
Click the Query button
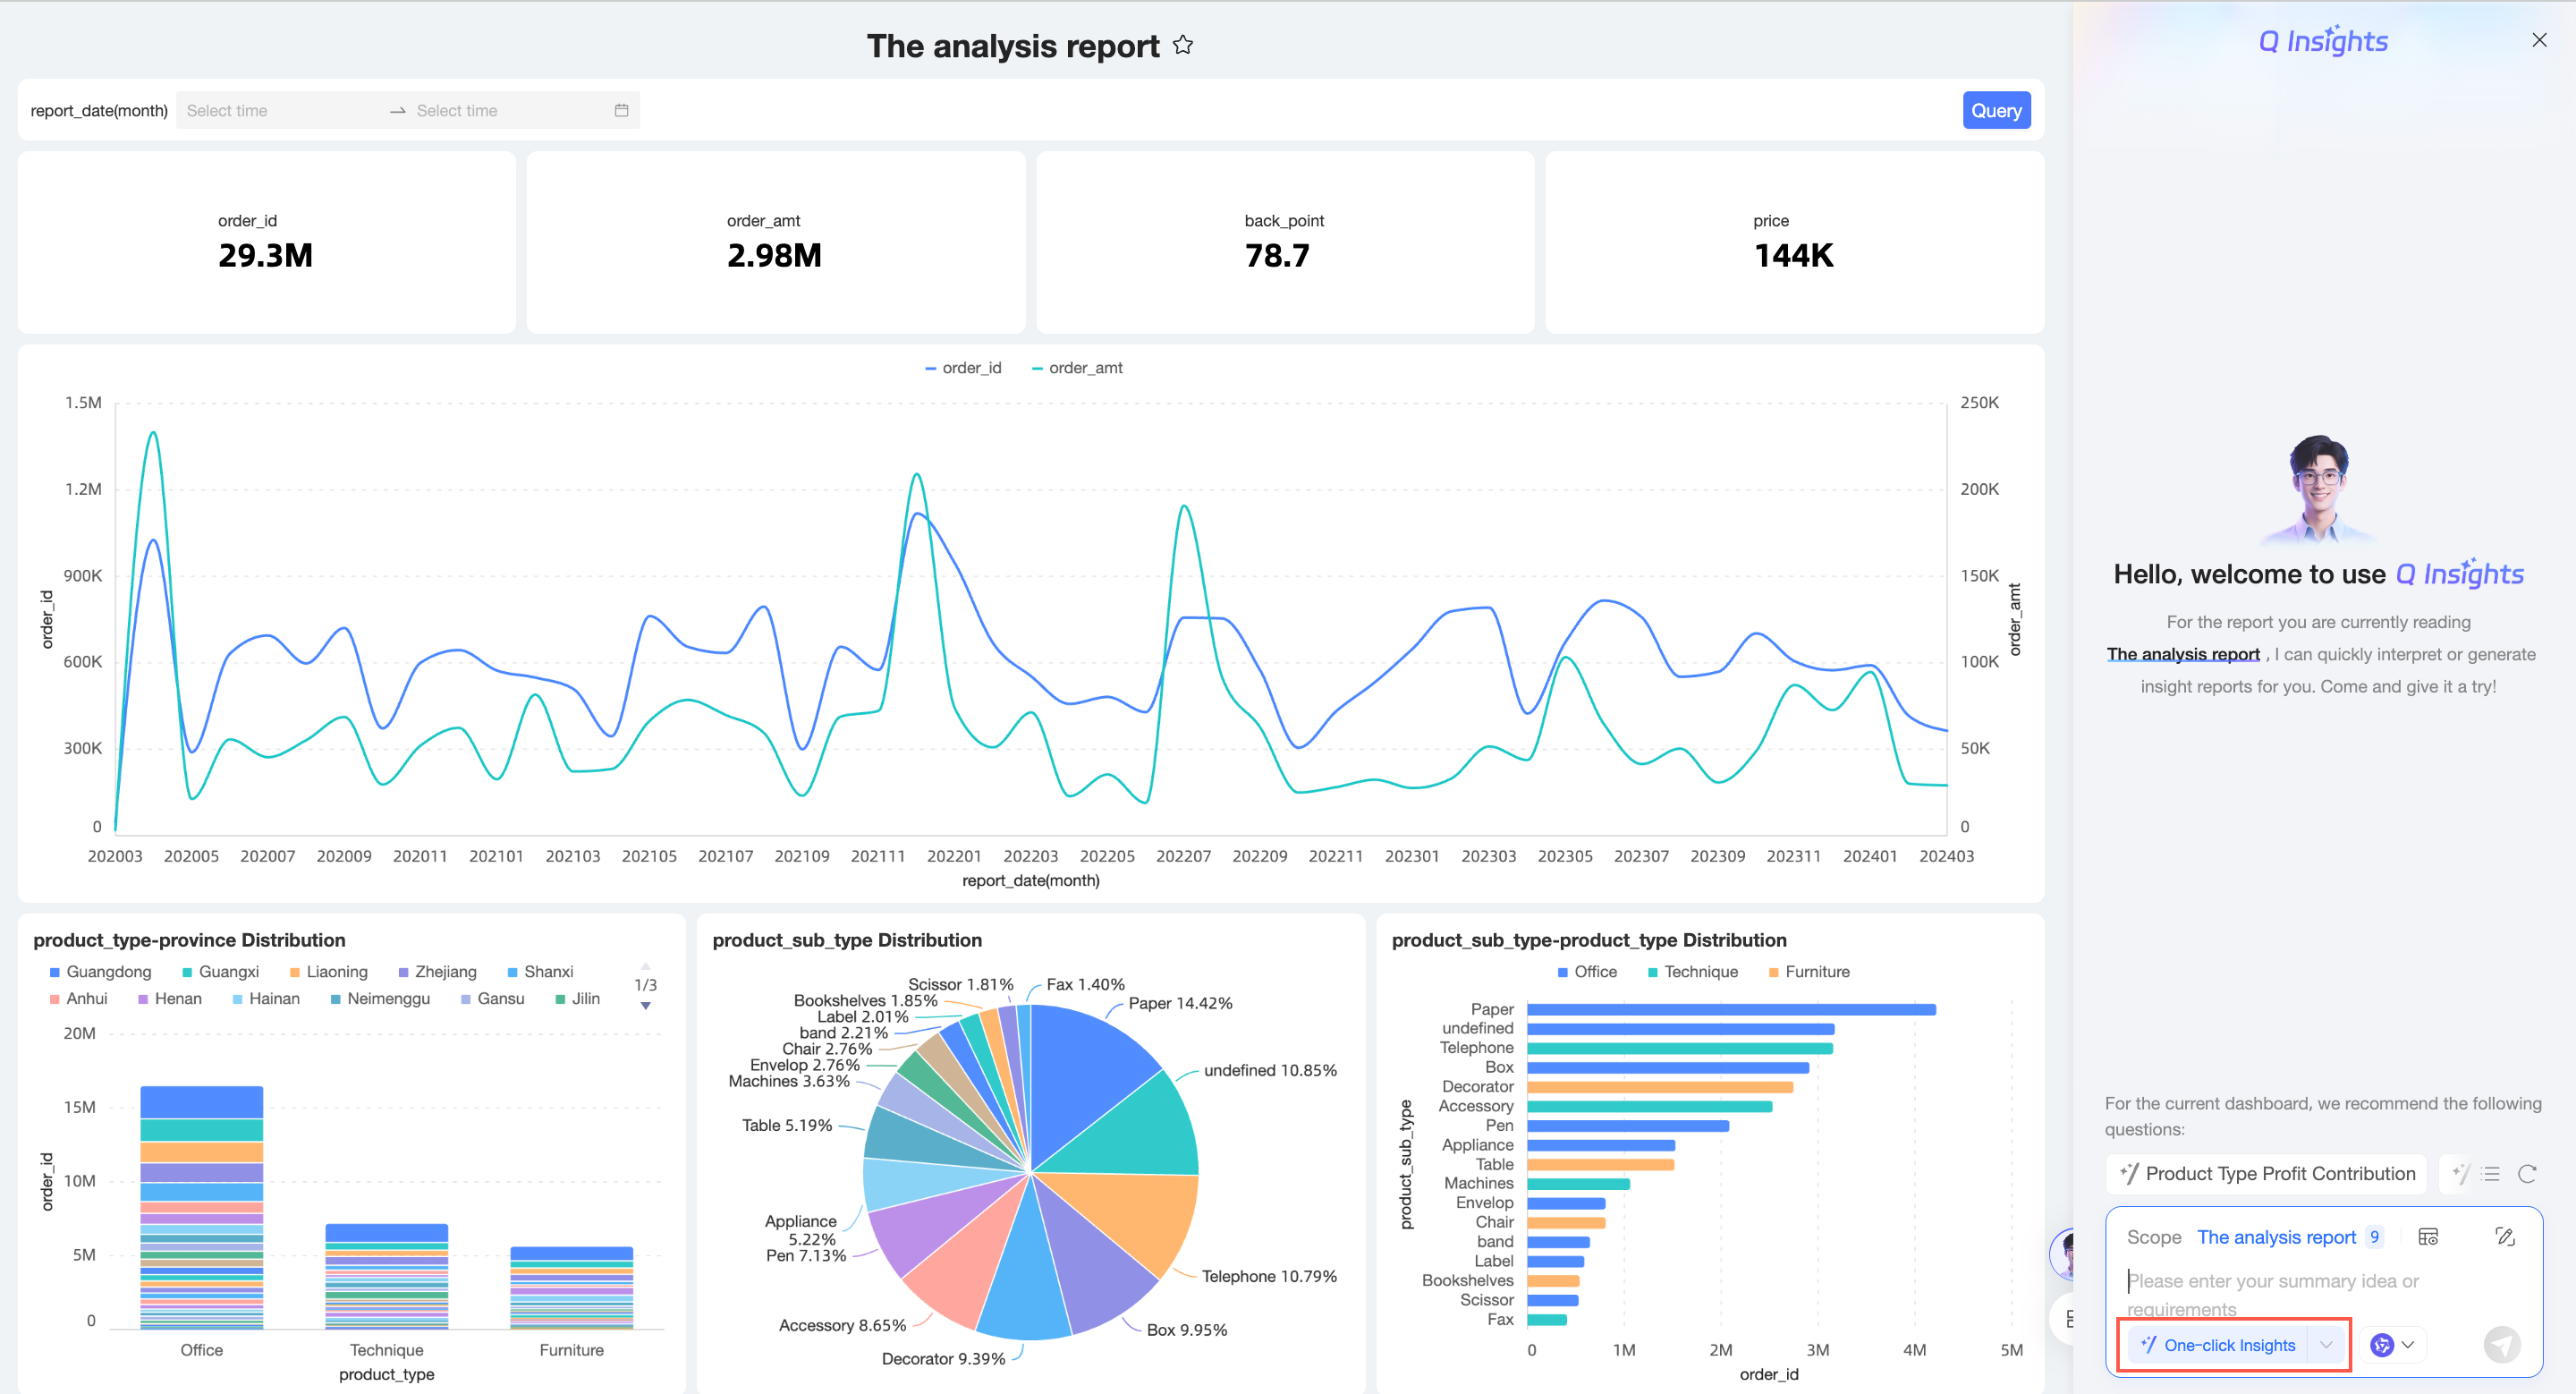pyautogui.click(x=1995, y=110)
